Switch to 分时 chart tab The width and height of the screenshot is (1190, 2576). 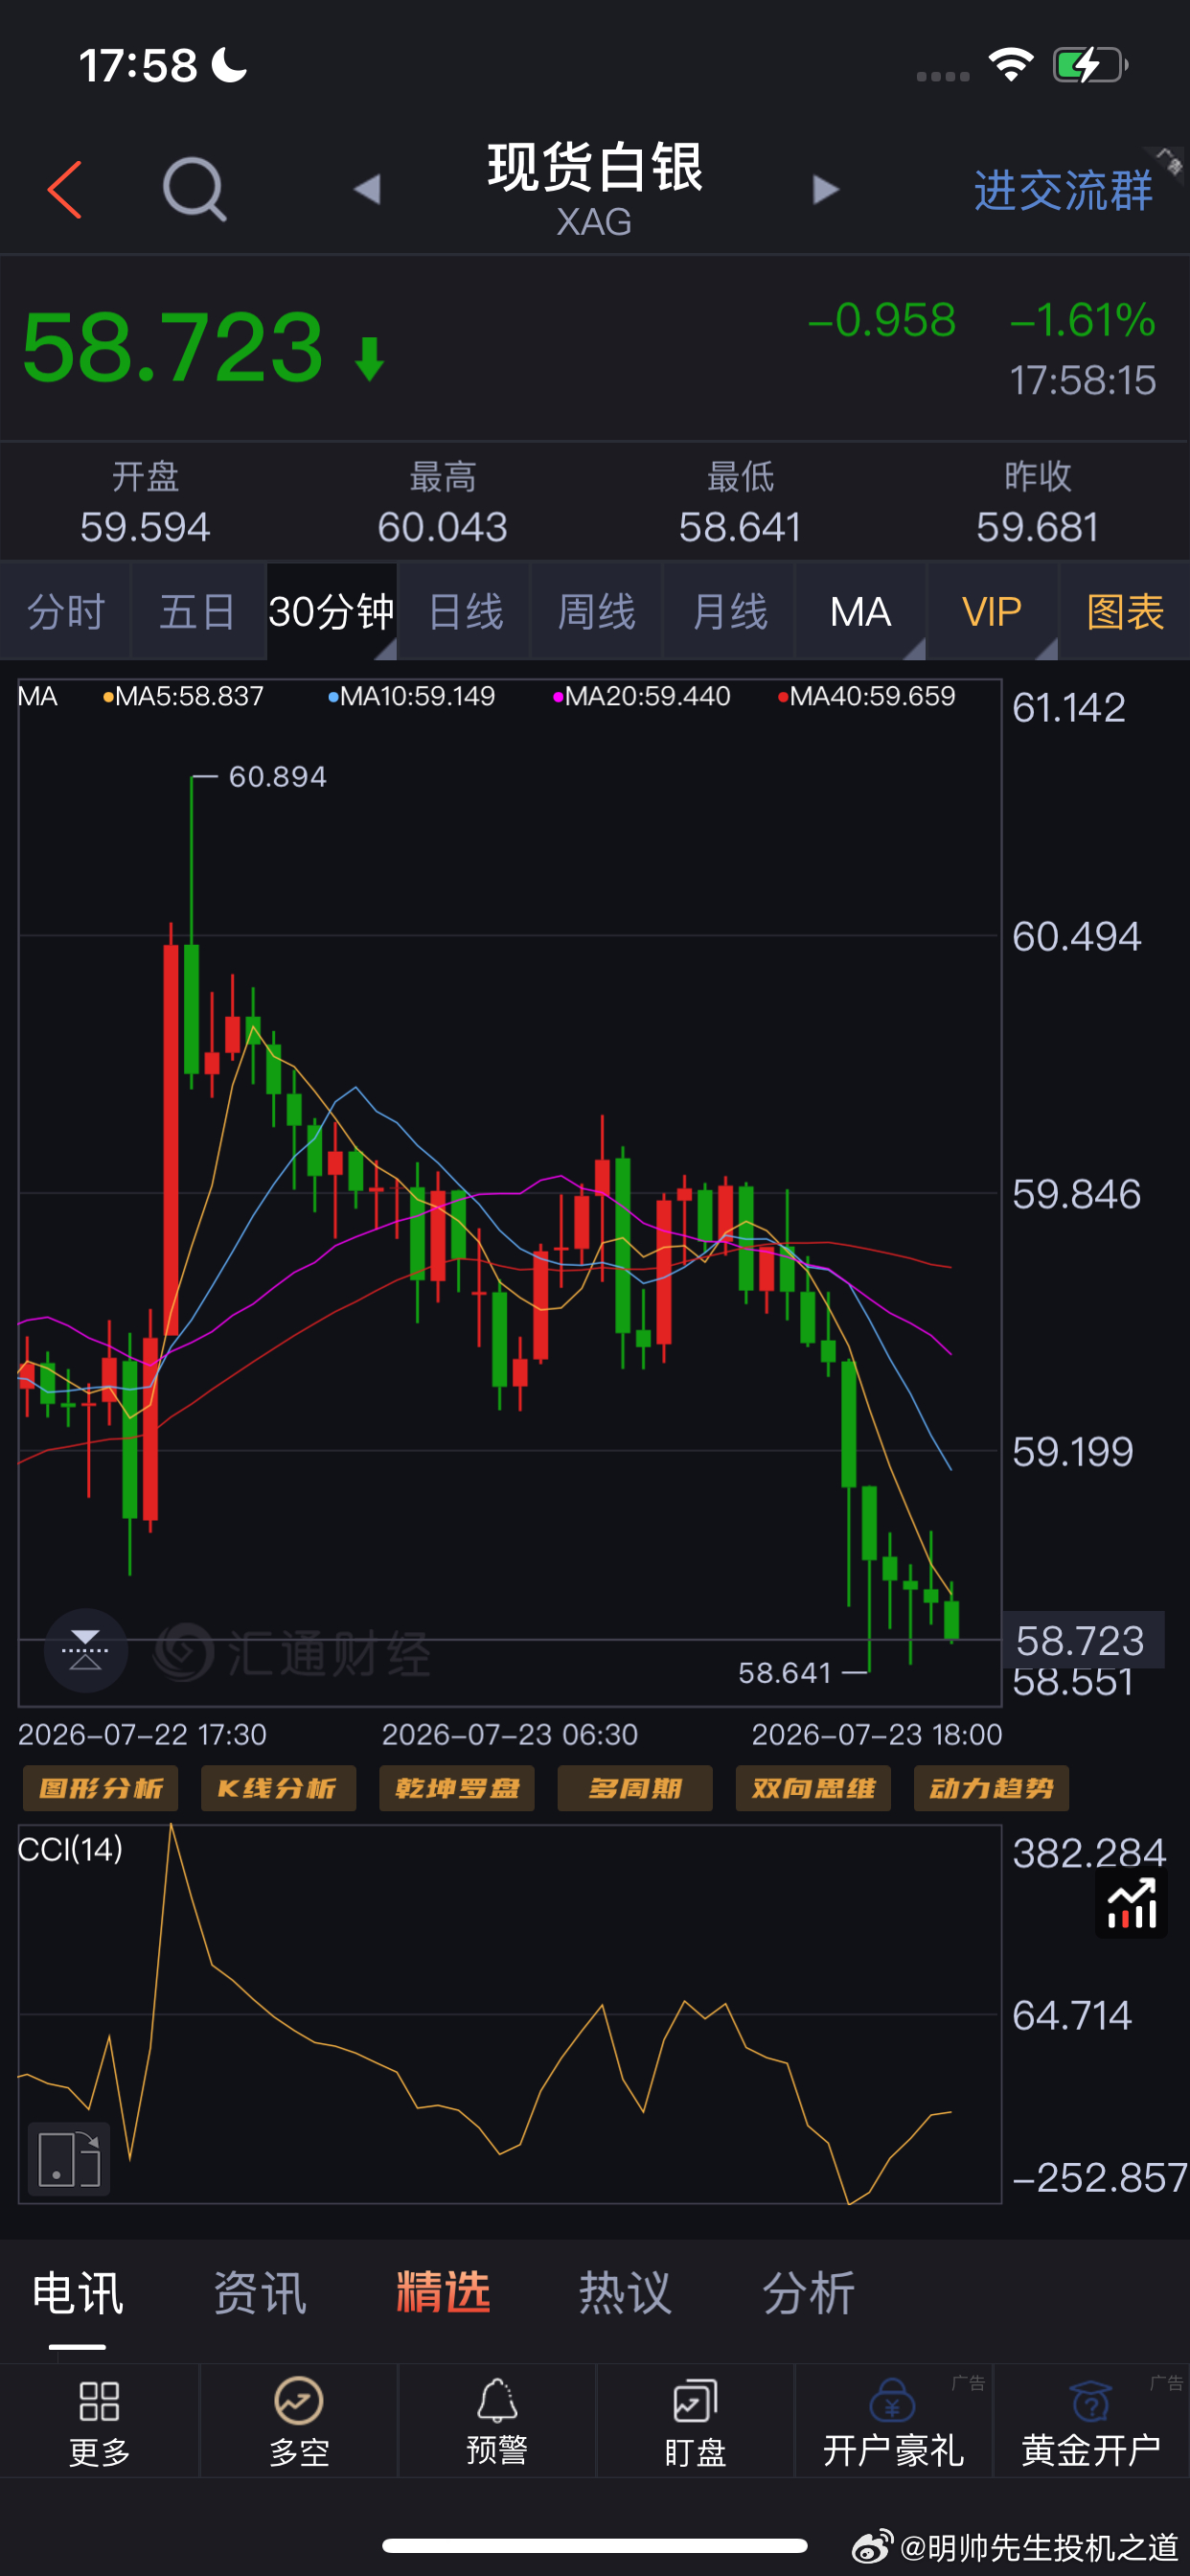tap(66, 611)
